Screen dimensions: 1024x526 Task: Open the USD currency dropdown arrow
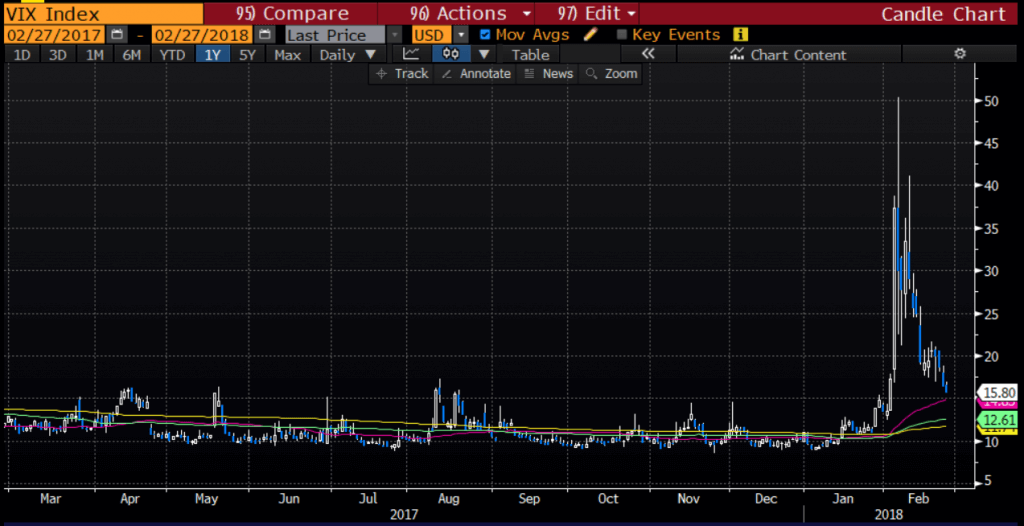461,34
